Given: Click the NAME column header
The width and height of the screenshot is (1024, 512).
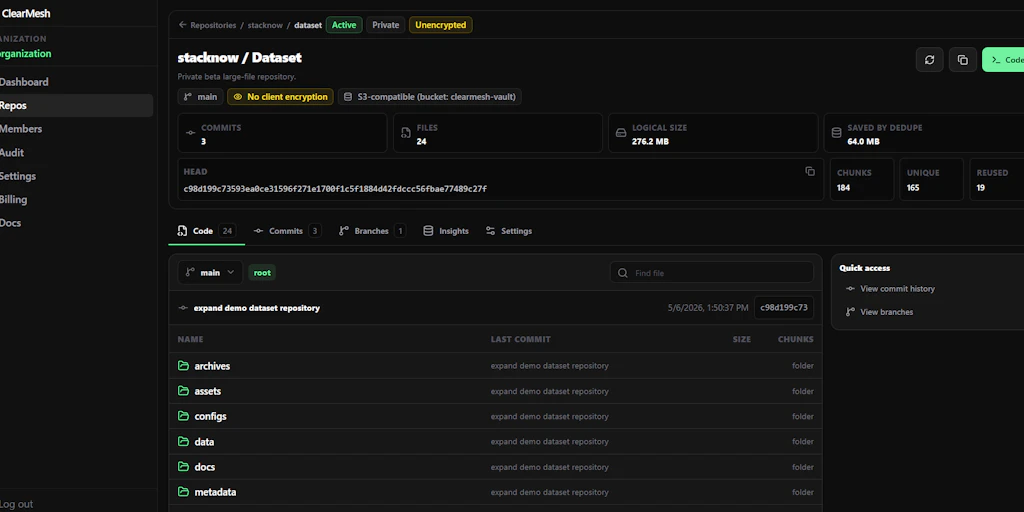Looking at the screenshot, I should pyautogui.click(x=190, y=339).
